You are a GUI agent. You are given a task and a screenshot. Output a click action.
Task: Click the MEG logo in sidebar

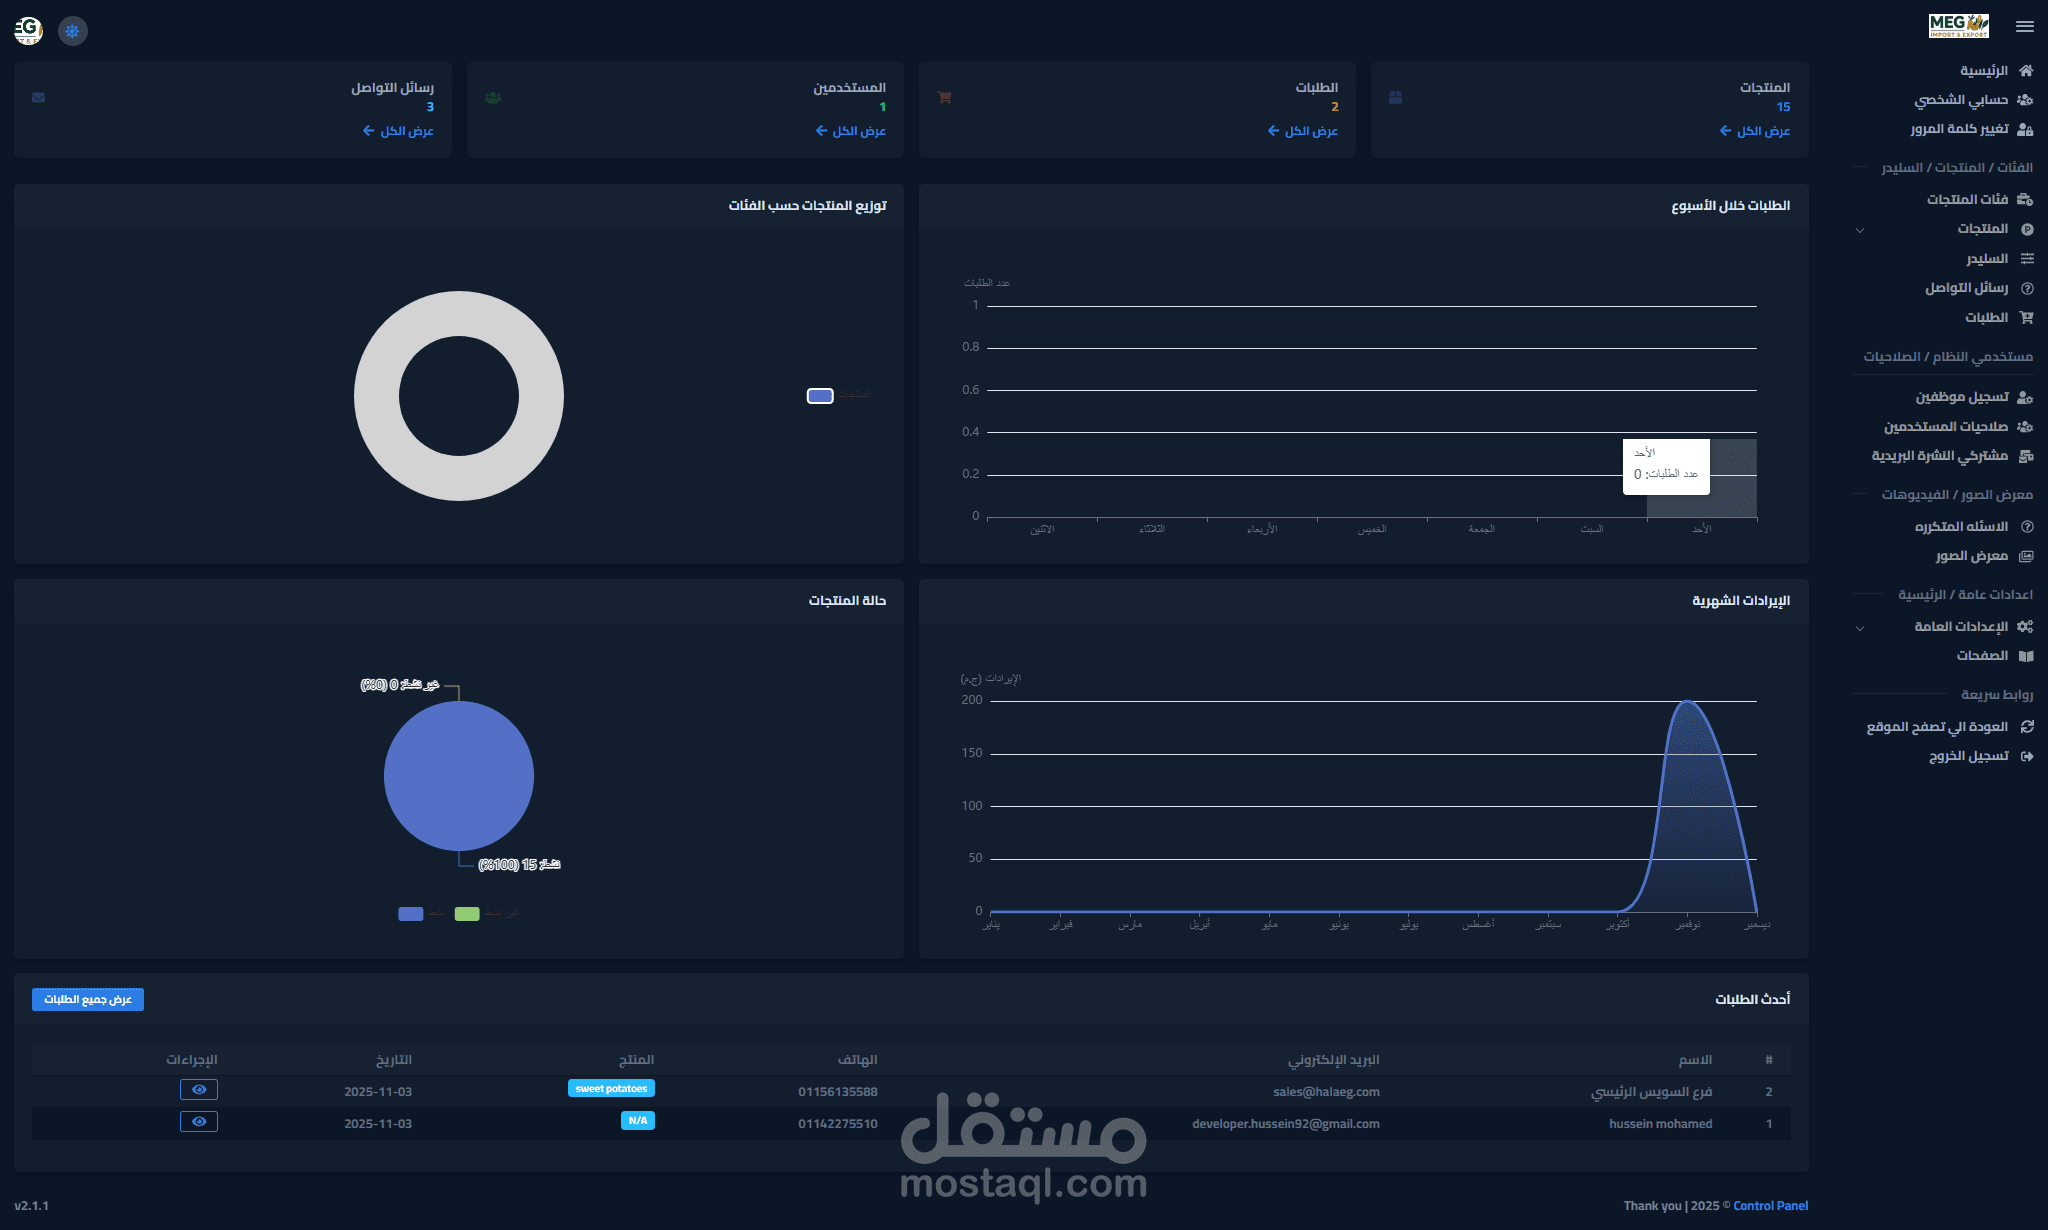[x=1958, y=26]
